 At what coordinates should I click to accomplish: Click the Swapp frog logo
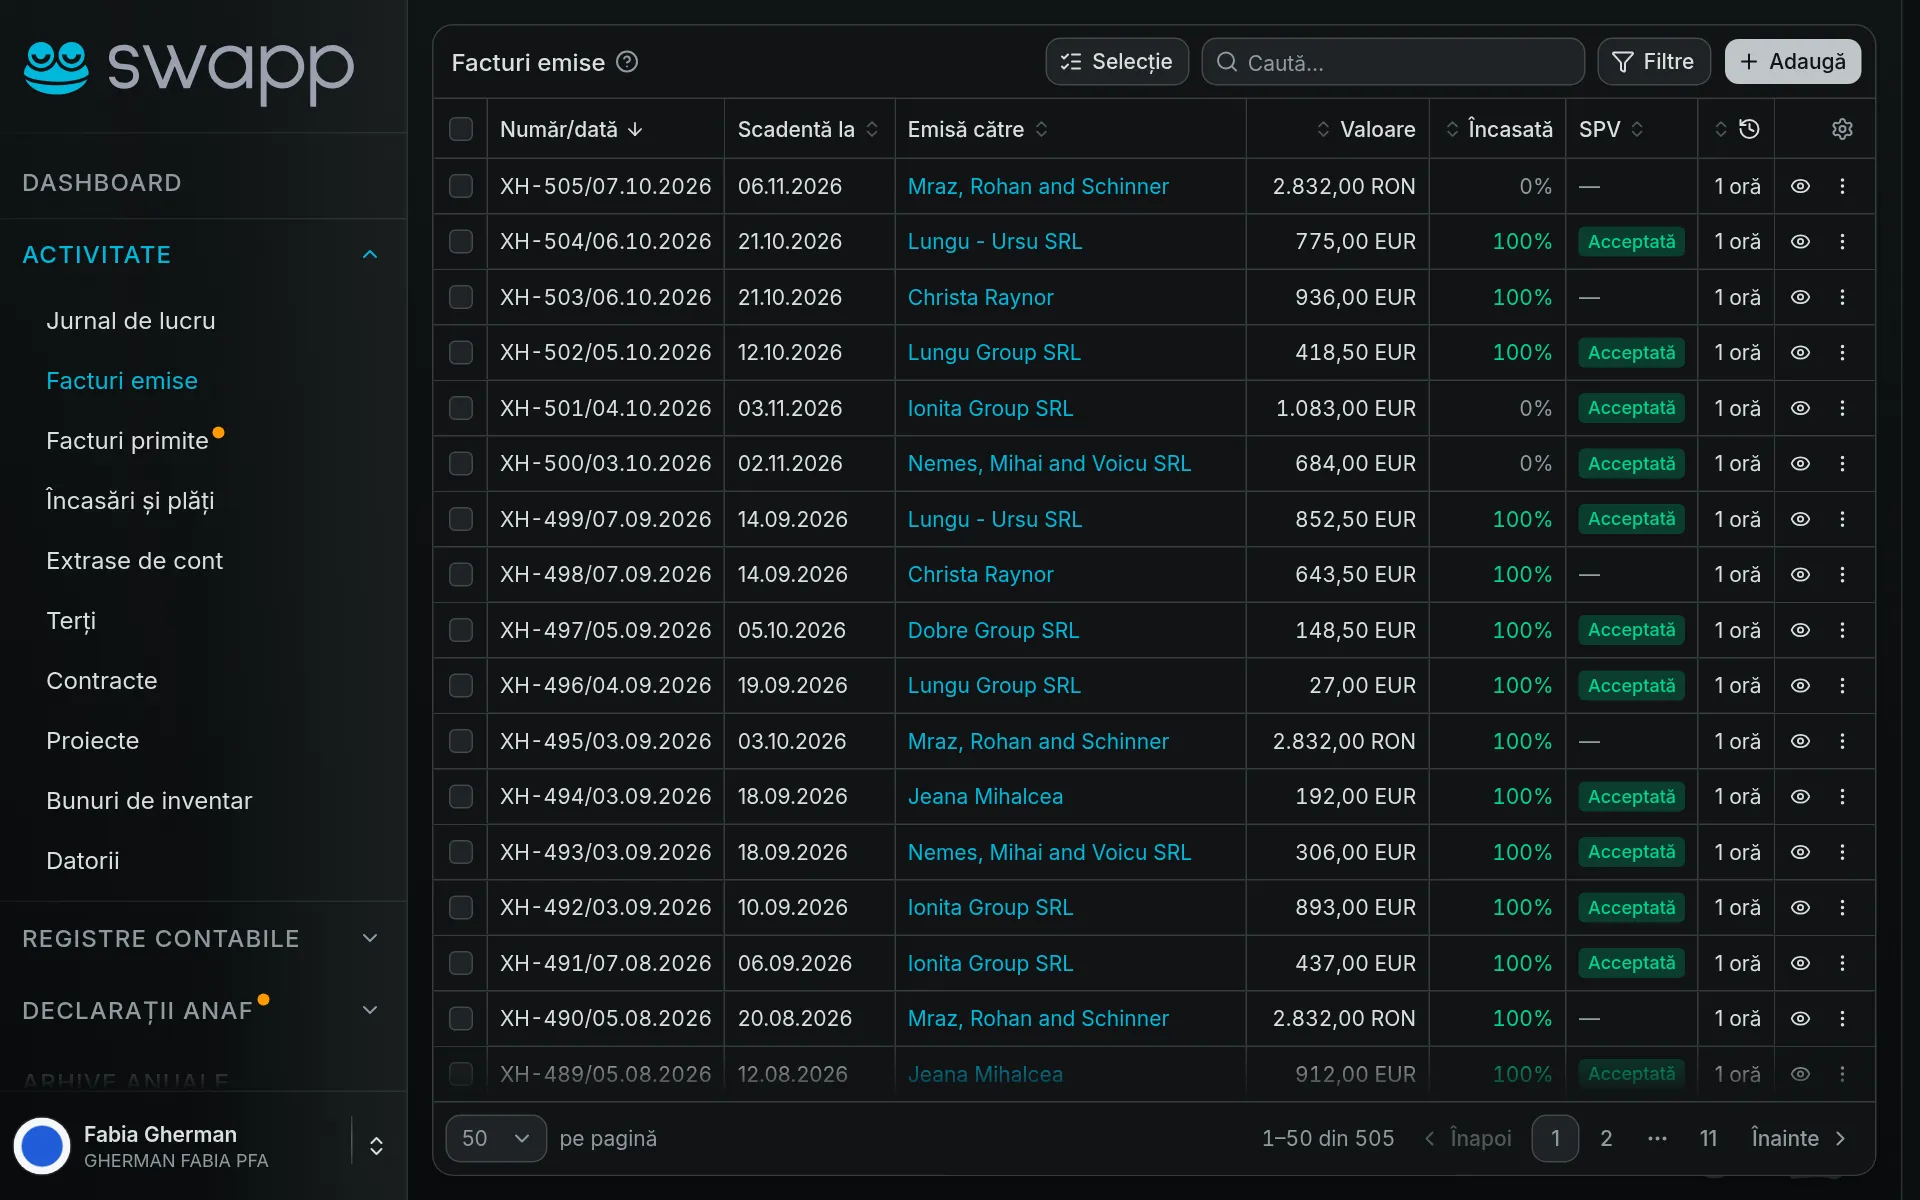coord(56,67)
